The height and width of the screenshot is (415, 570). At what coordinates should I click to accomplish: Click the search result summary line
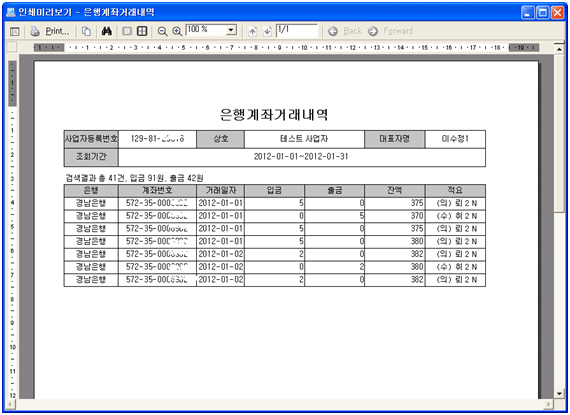click(134, 178)
